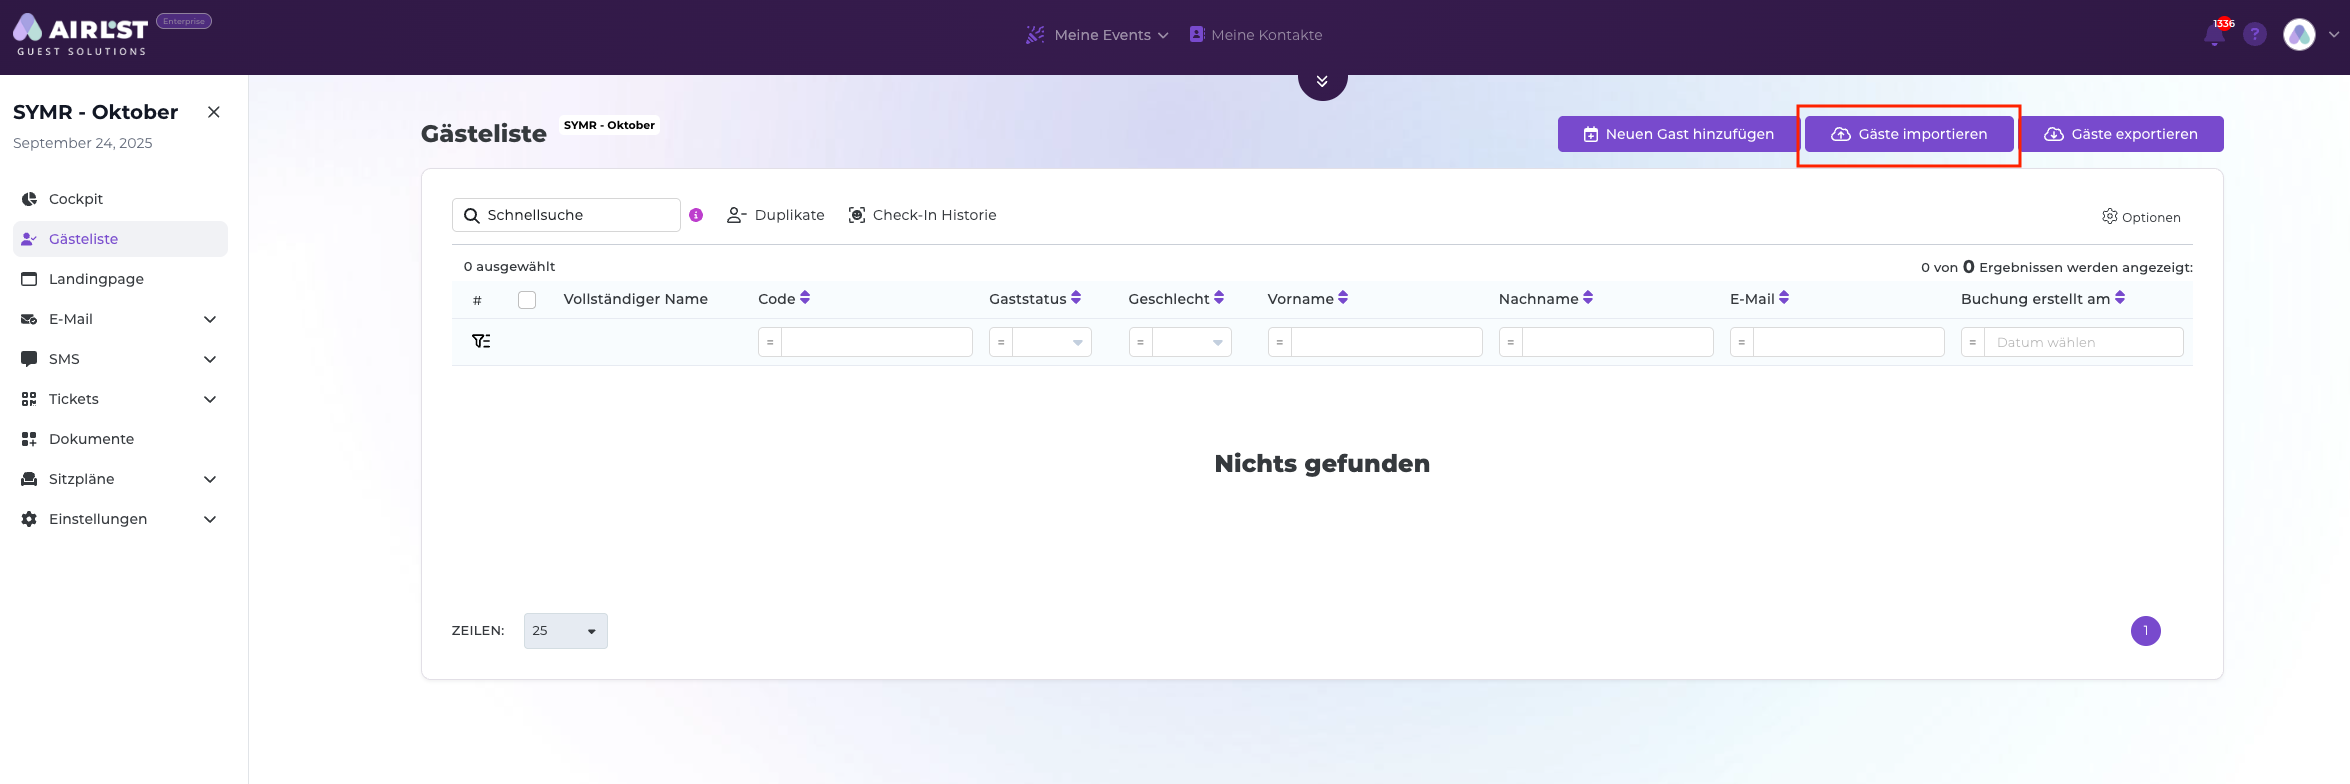This screenshot has width=2350, height=784.
Task: Expand the E-Mail sidebar section
Action: pos(210,319)
